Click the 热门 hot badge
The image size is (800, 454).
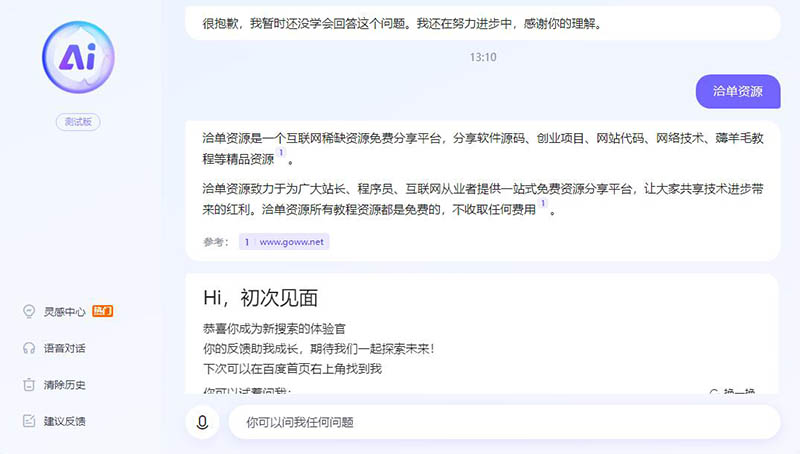tap(103, 311)
